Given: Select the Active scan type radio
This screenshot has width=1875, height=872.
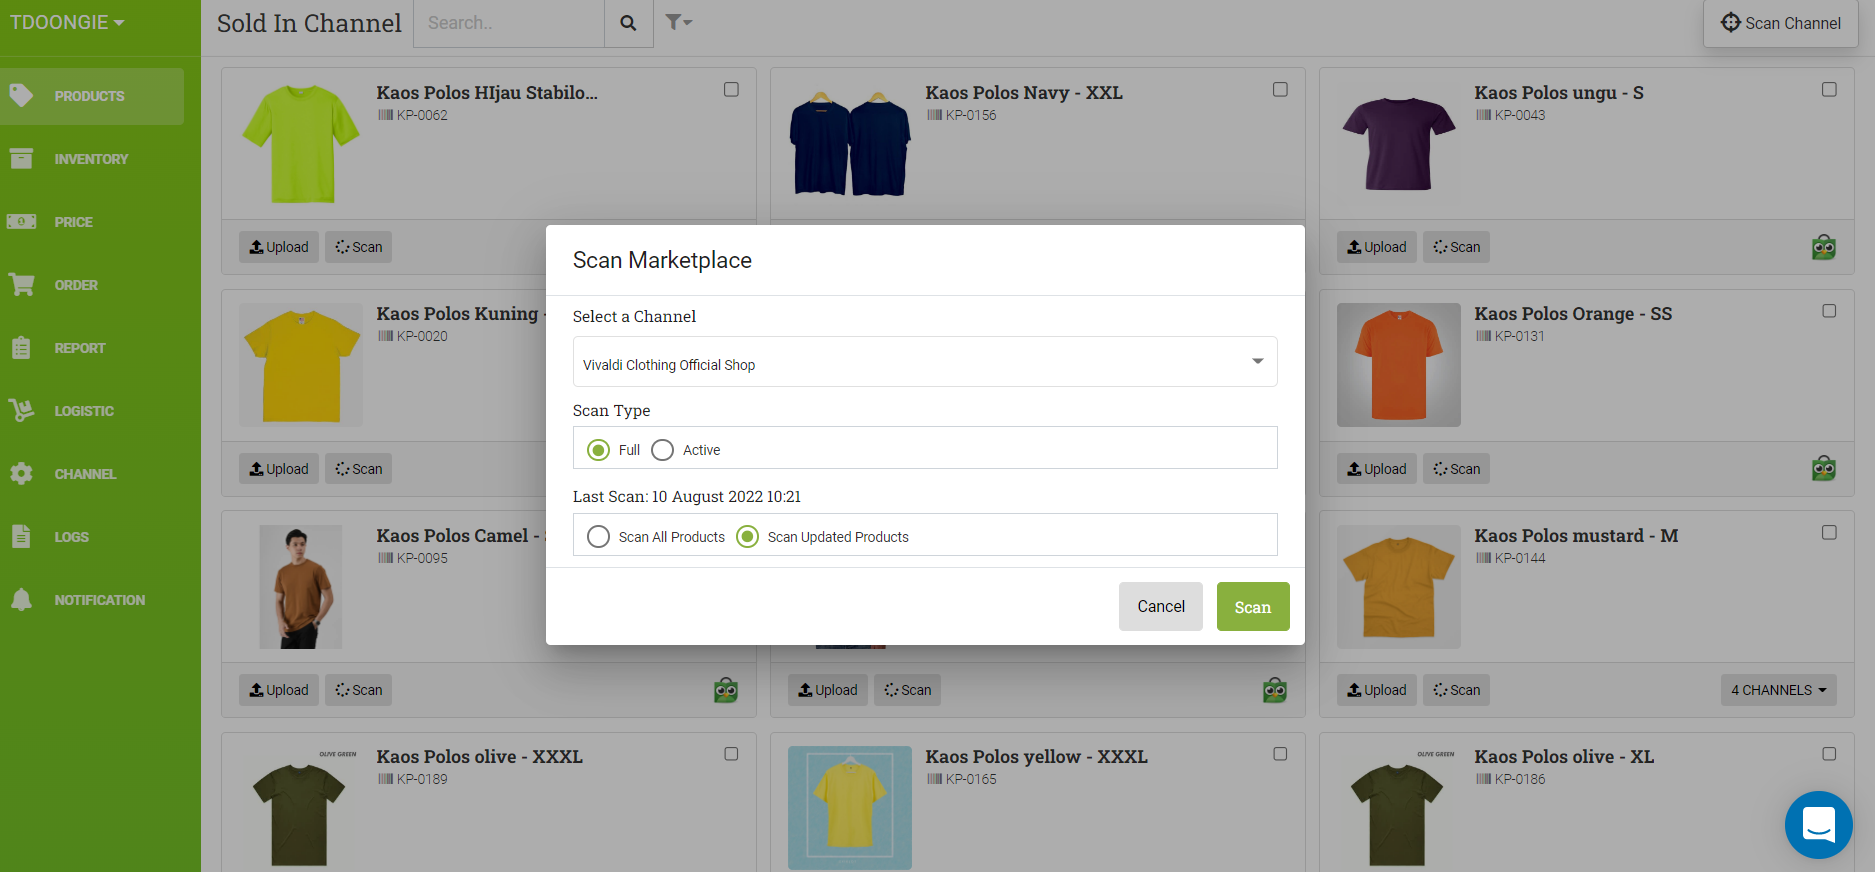Looking at the screenshot, I should 662,450.
